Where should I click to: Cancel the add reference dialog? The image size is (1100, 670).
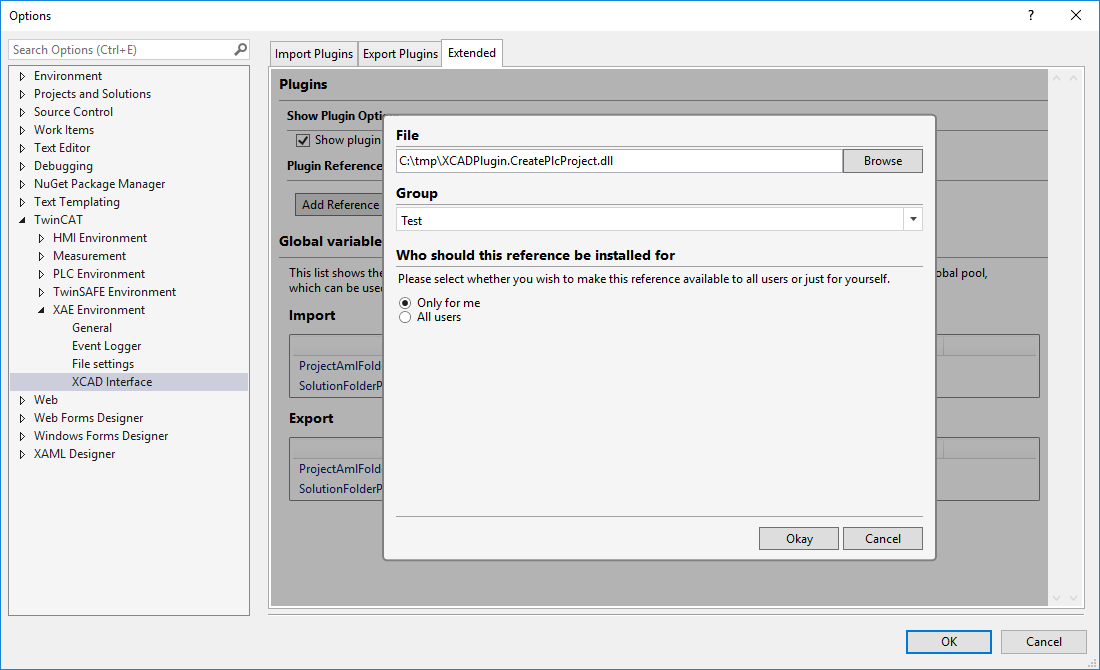[883, 539]
